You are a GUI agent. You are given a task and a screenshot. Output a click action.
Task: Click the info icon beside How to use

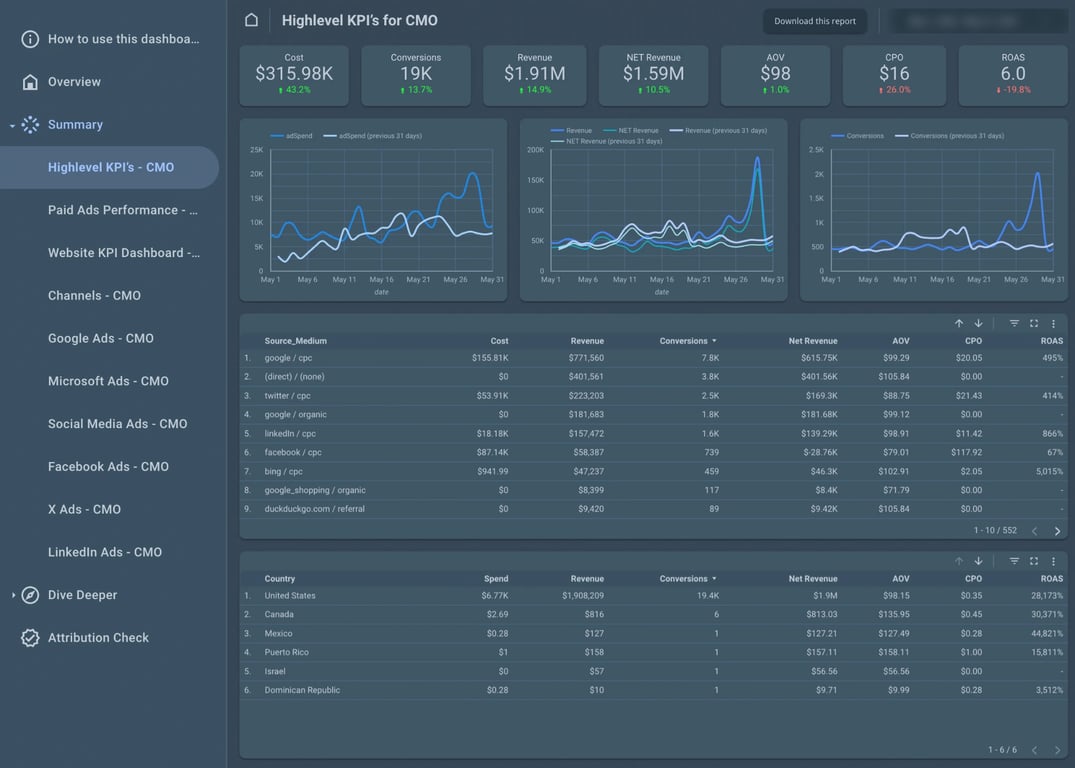pyautogui.click(x=30, y=39)
